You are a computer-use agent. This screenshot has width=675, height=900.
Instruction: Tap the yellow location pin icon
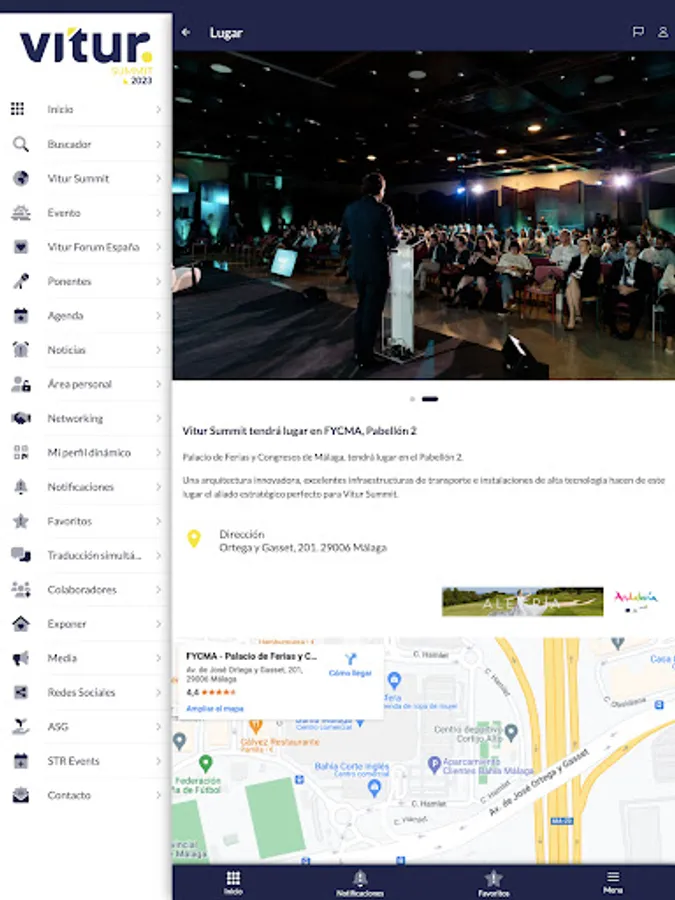tap(194, 538)
